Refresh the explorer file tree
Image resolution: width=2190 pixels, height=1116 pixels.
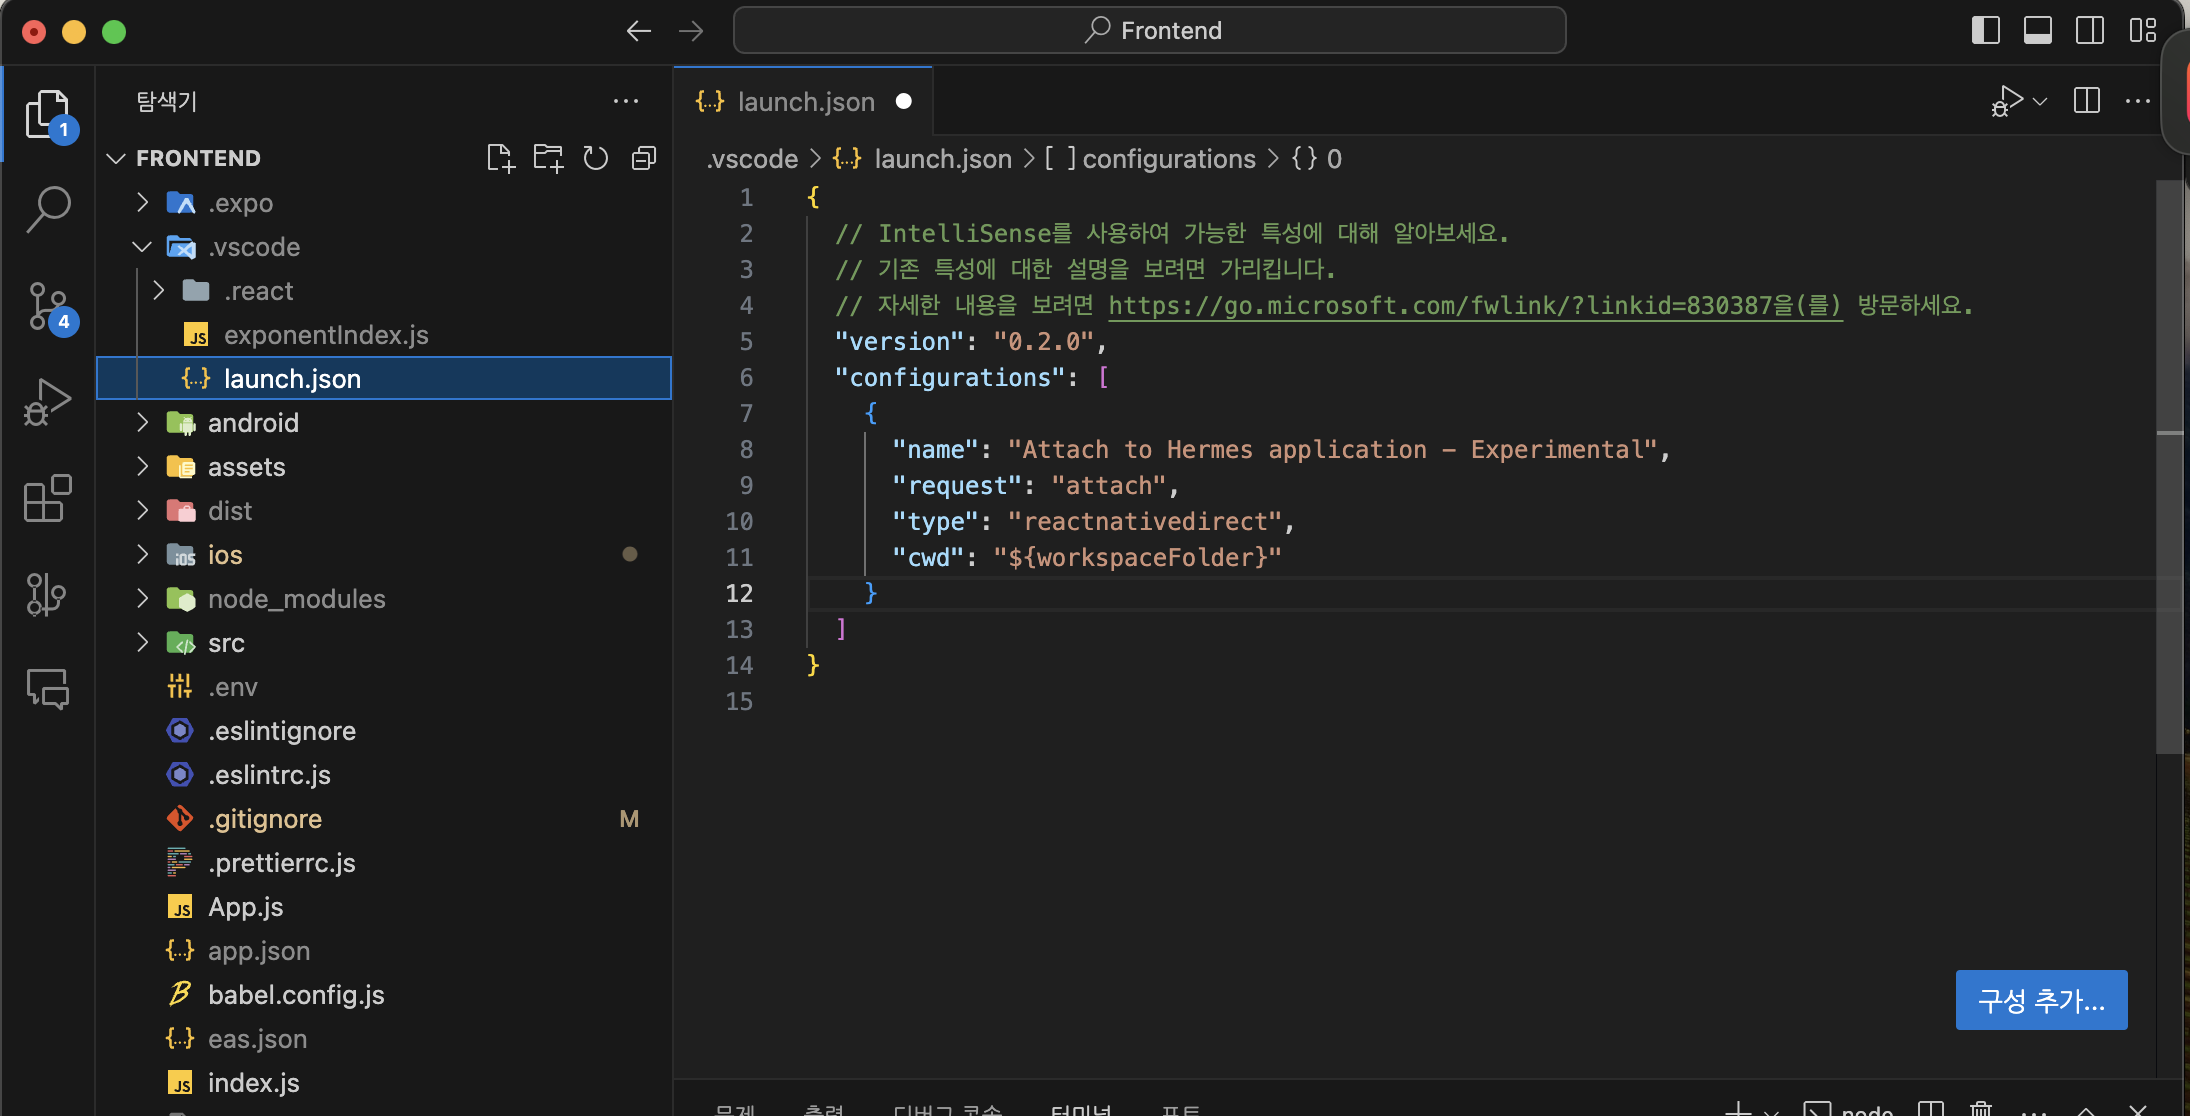pos(596,158)
